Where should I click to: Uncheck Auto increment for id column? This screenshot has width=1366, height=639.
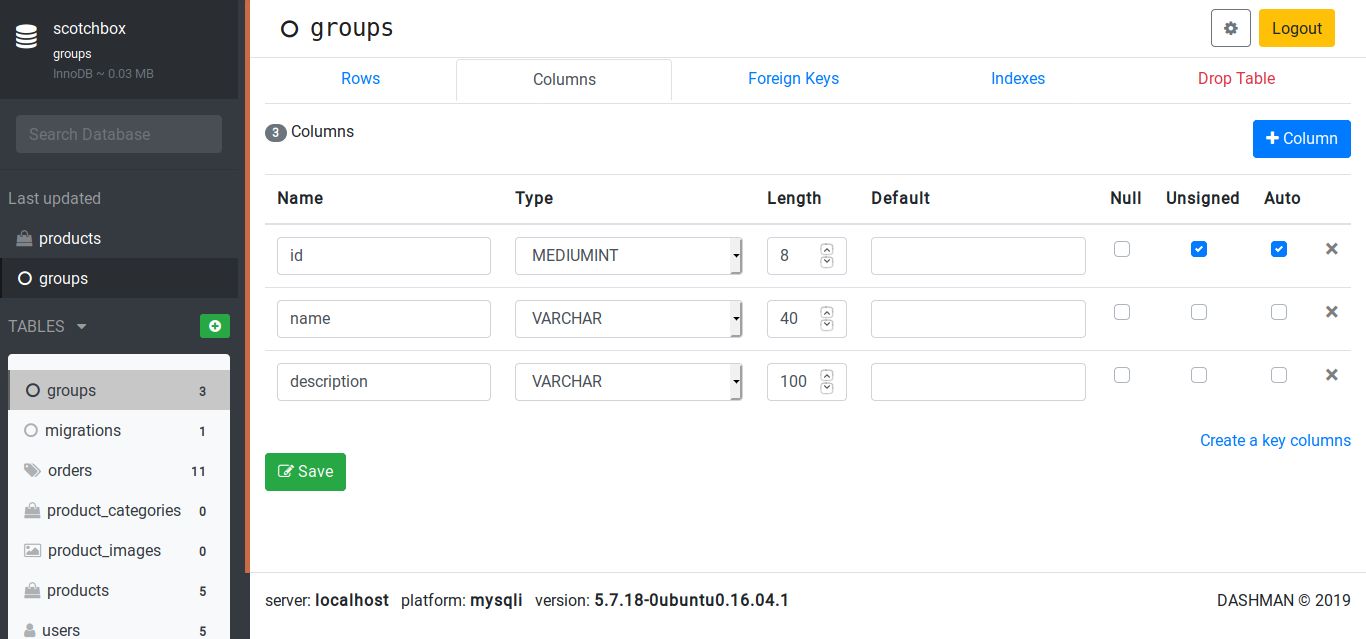click(x=1279, y=249)
